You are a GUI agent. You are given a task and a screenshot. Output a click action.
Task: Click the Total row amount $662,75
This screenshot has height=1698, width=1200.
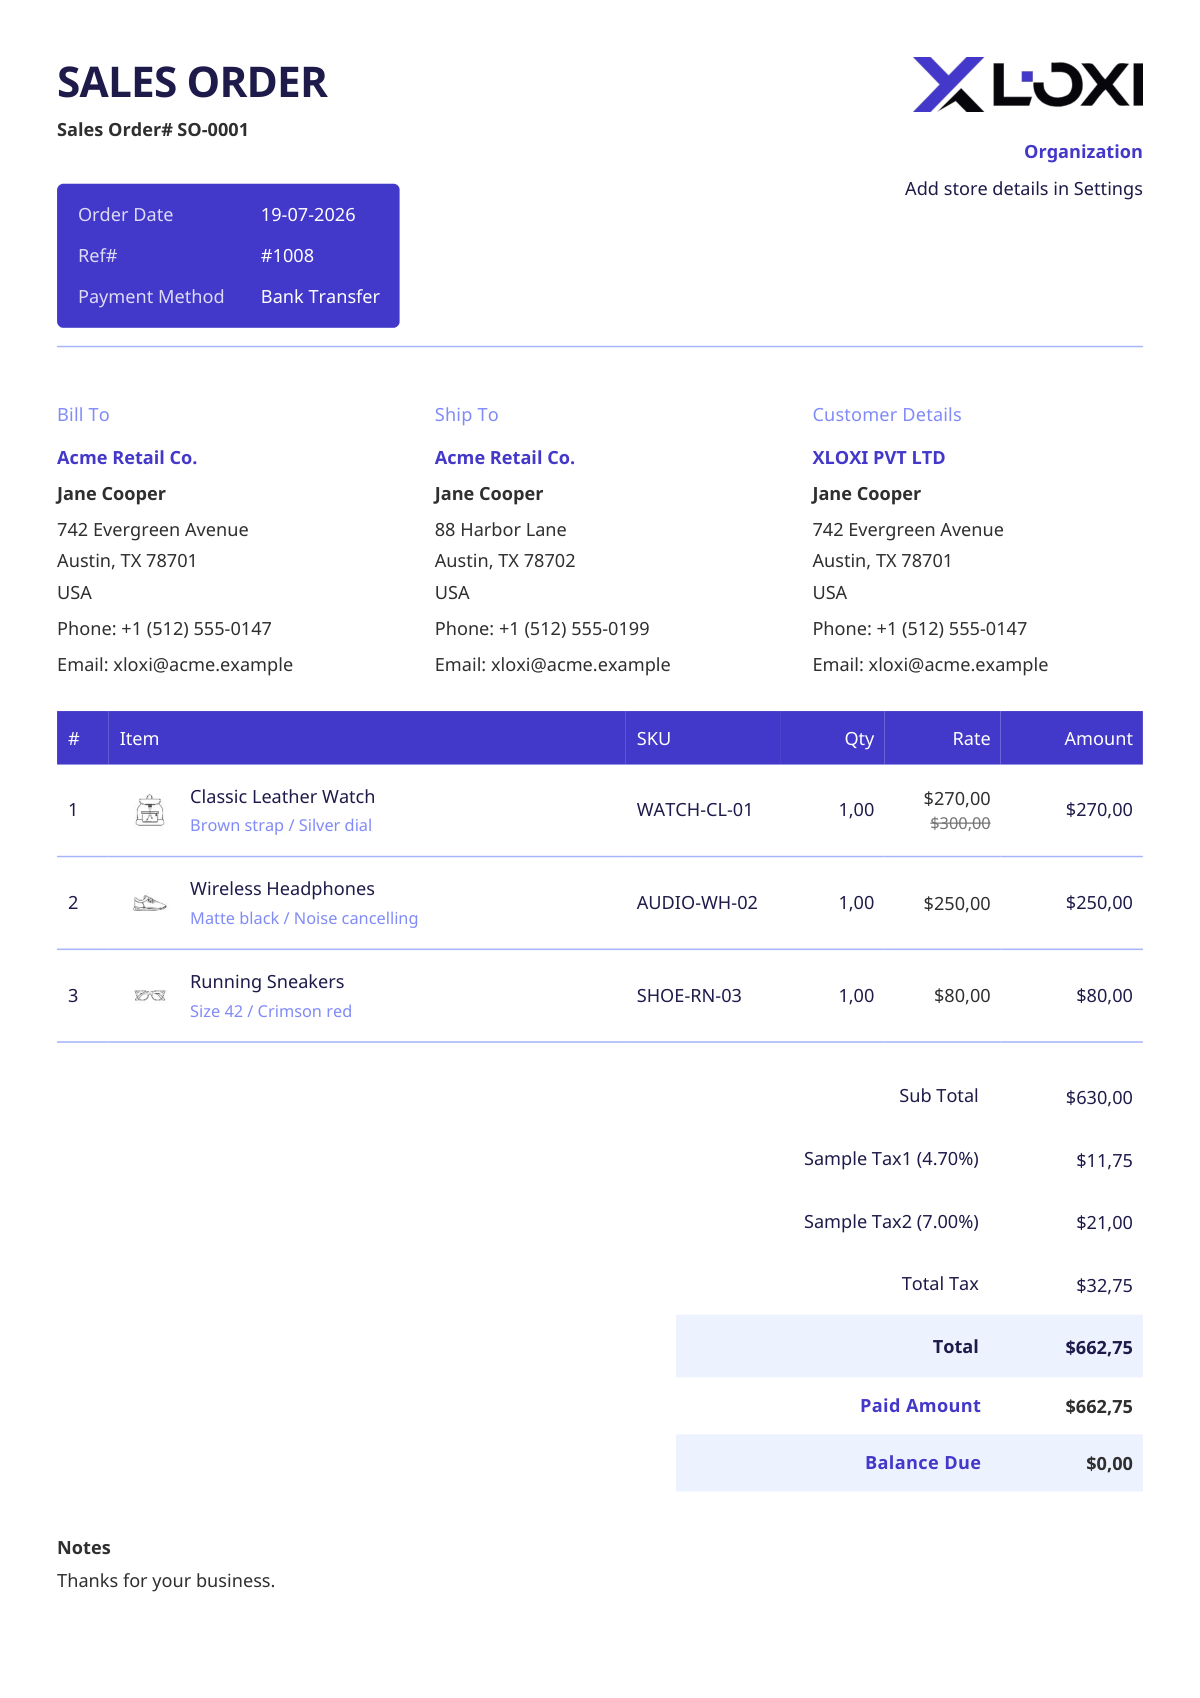(x=1099, y=1347)
